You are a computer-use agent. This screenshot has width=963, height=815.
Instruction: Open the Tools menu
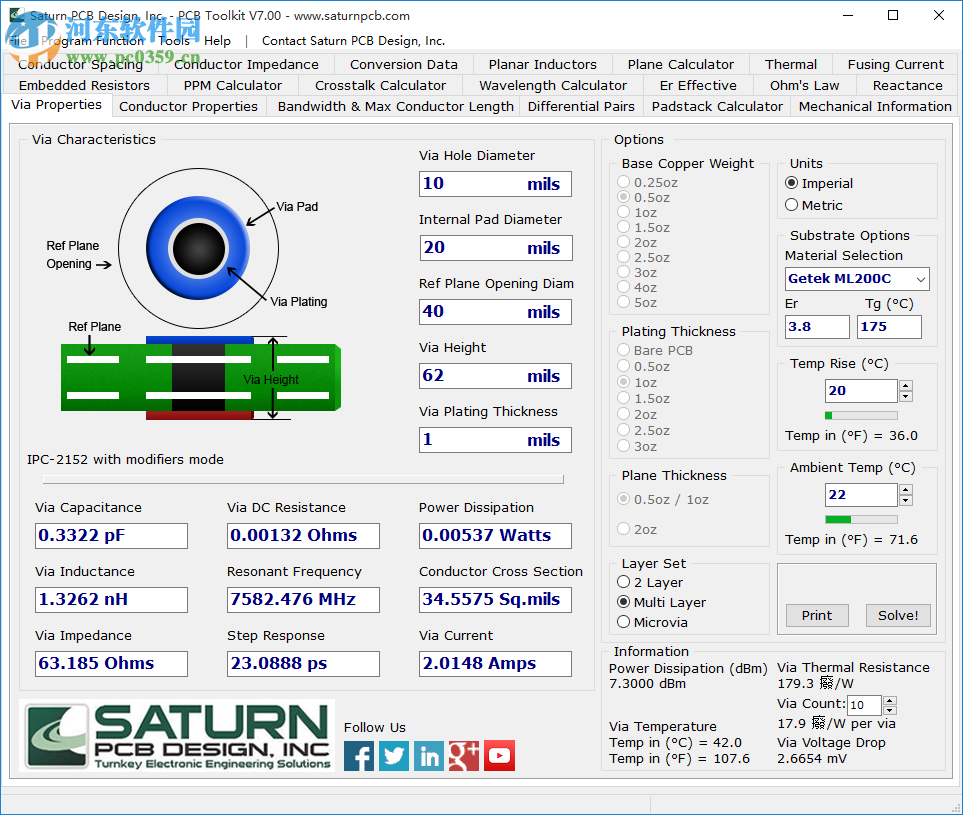point(174,41)
